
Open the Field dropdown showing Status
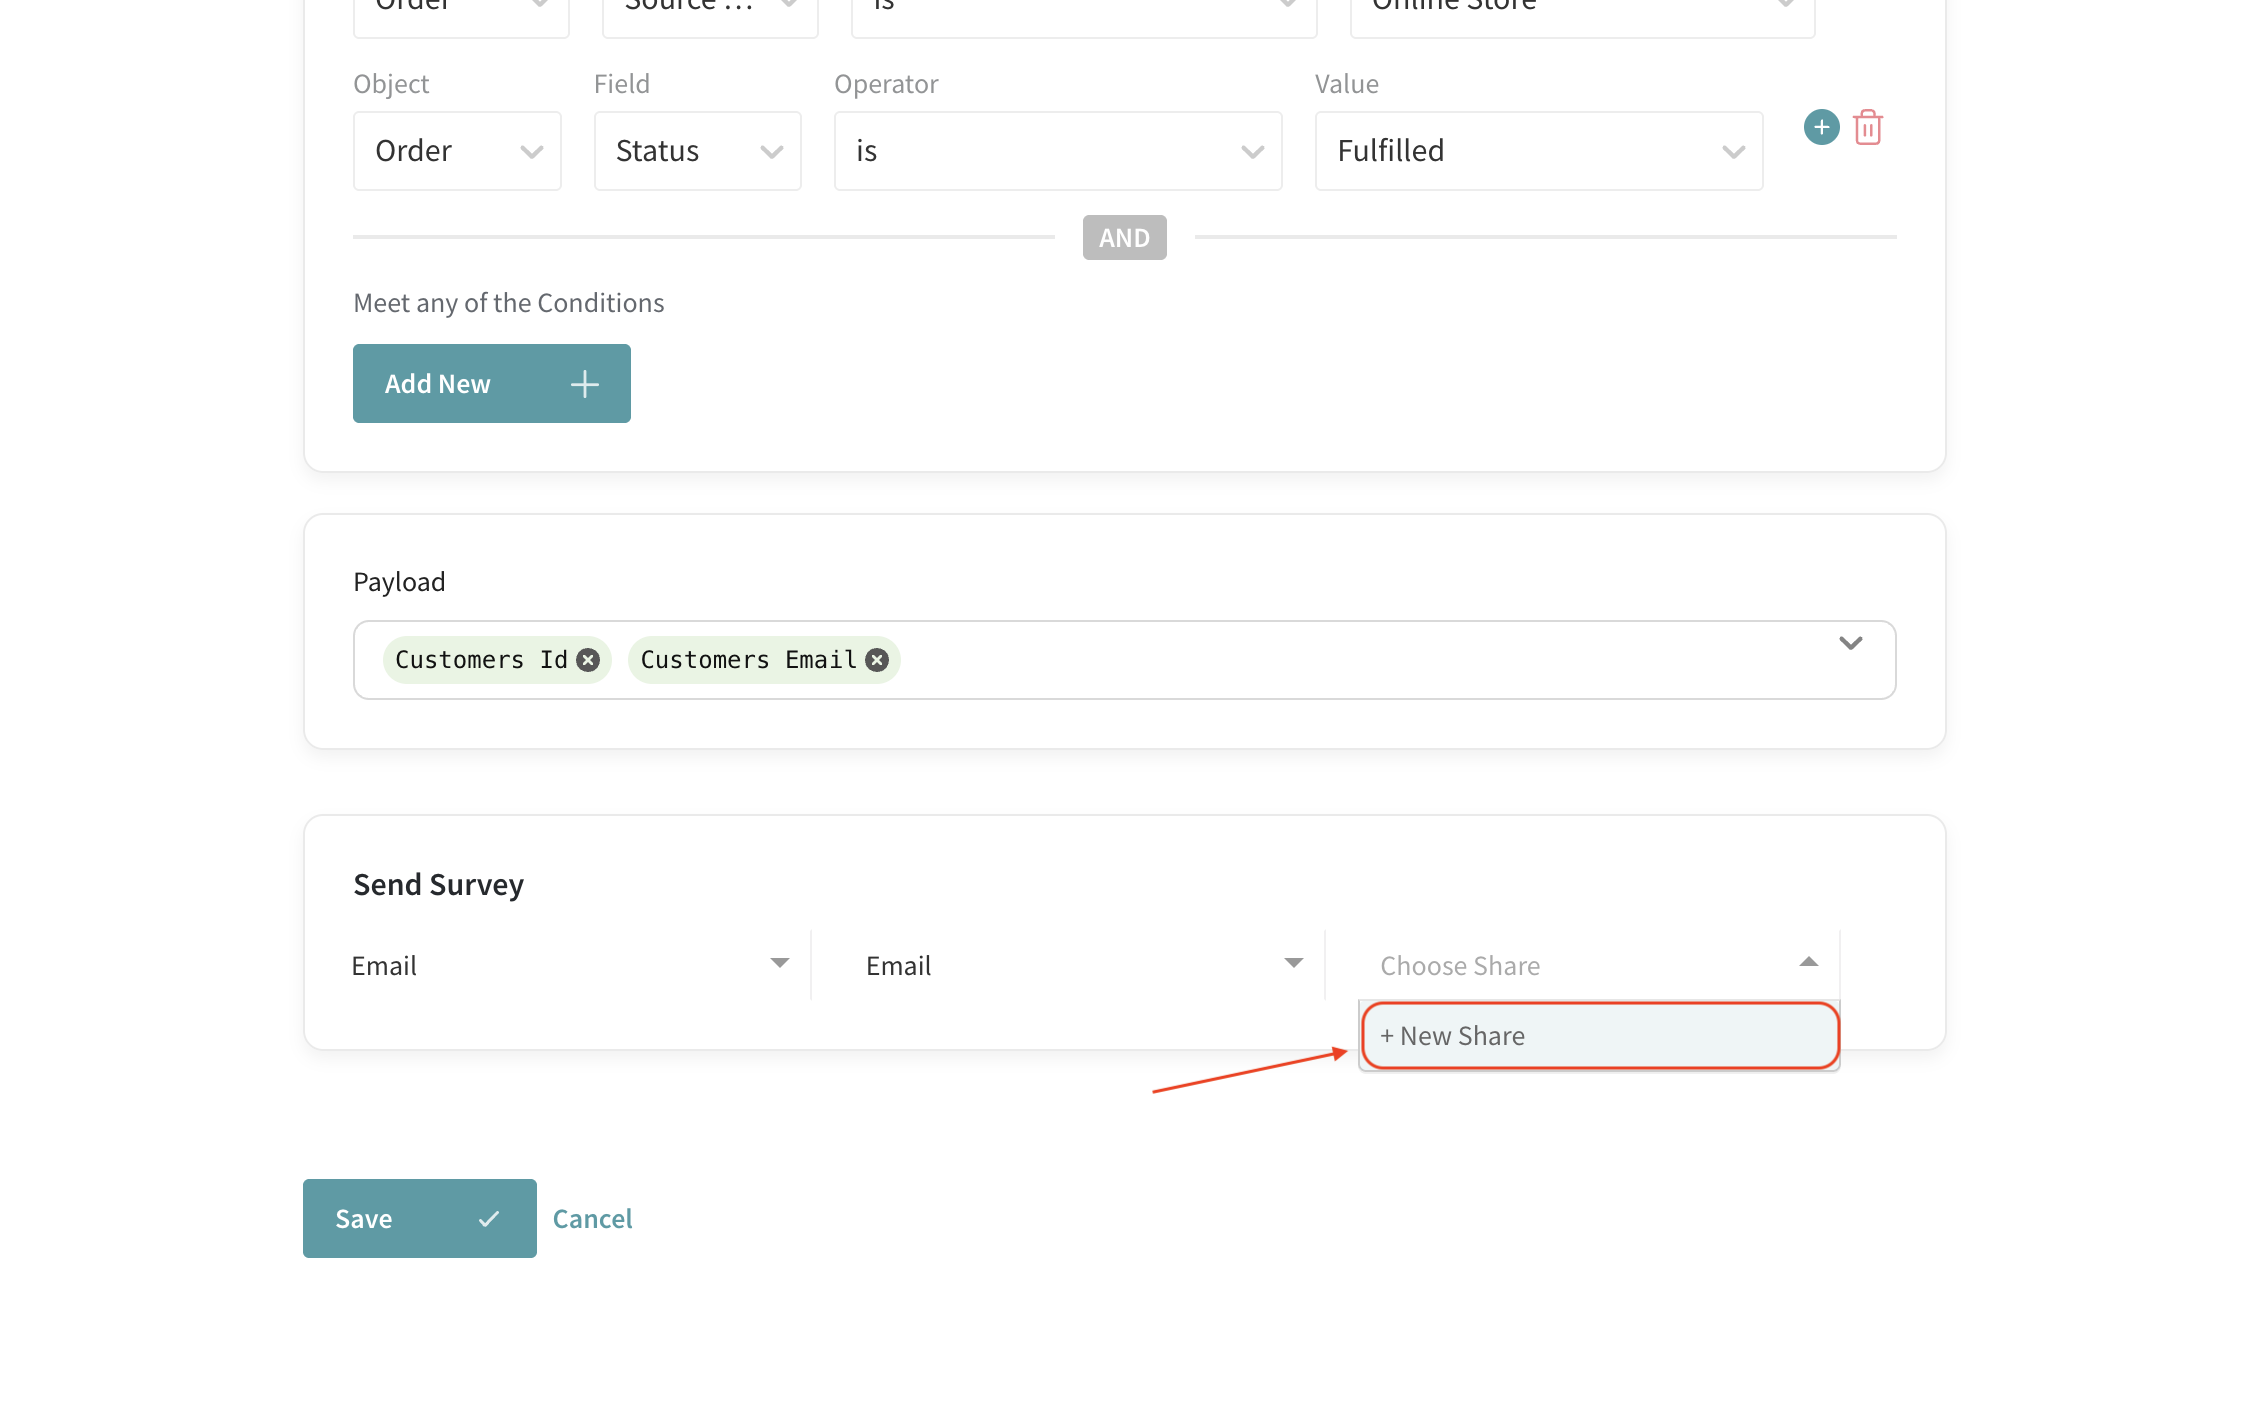click(x=697, y=151)
